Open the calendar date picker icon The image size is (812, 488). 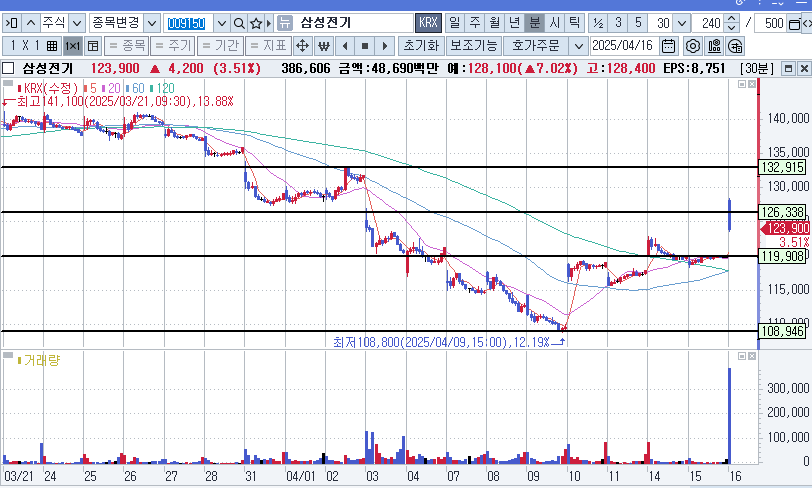(x=669, y=46)
